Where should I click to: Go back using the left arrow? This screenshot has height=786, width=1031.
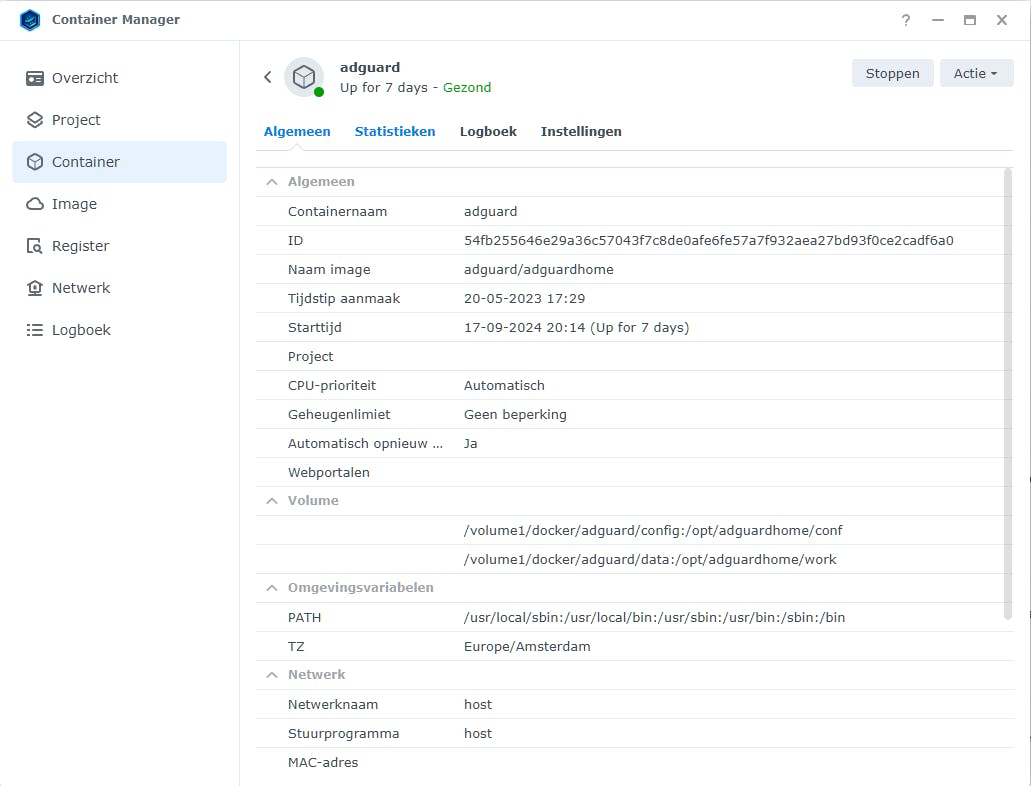[x=267, y=77]
